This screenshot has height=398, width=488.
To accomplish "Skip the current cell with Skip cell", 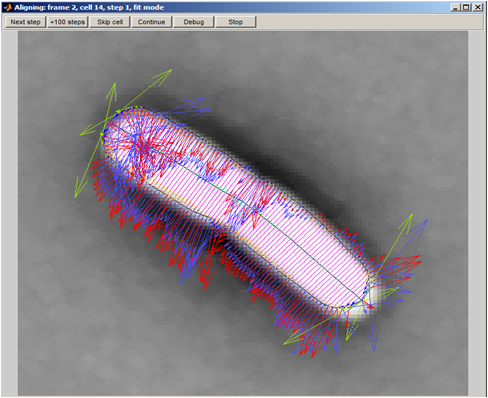I will (x=110, y=22).
